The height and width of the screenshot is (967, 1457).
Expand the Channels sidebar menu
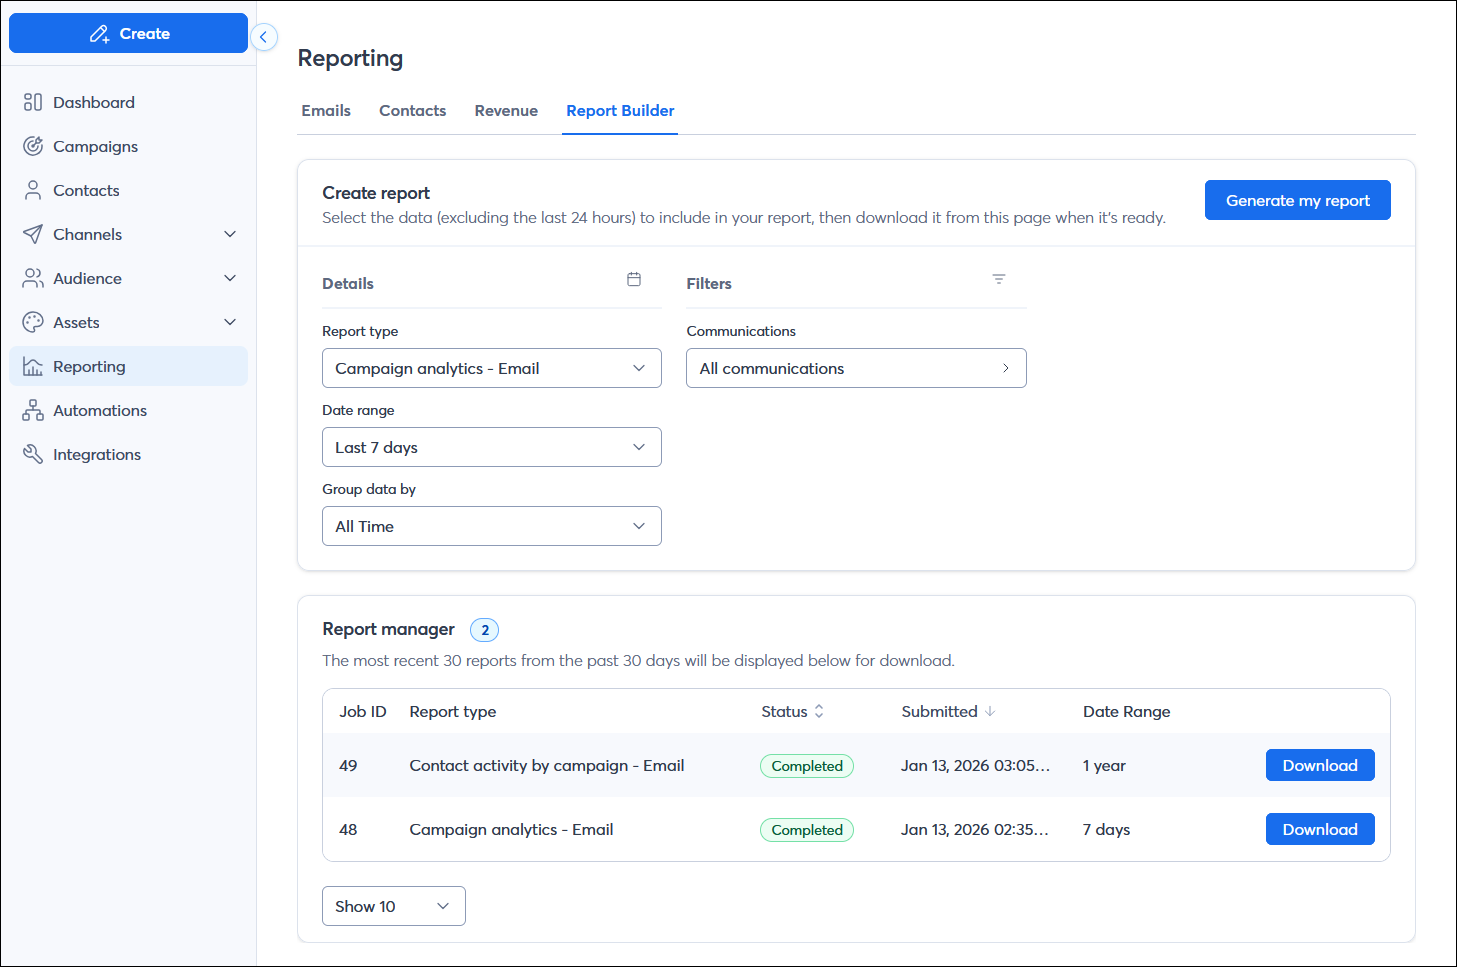coord(229,234)
